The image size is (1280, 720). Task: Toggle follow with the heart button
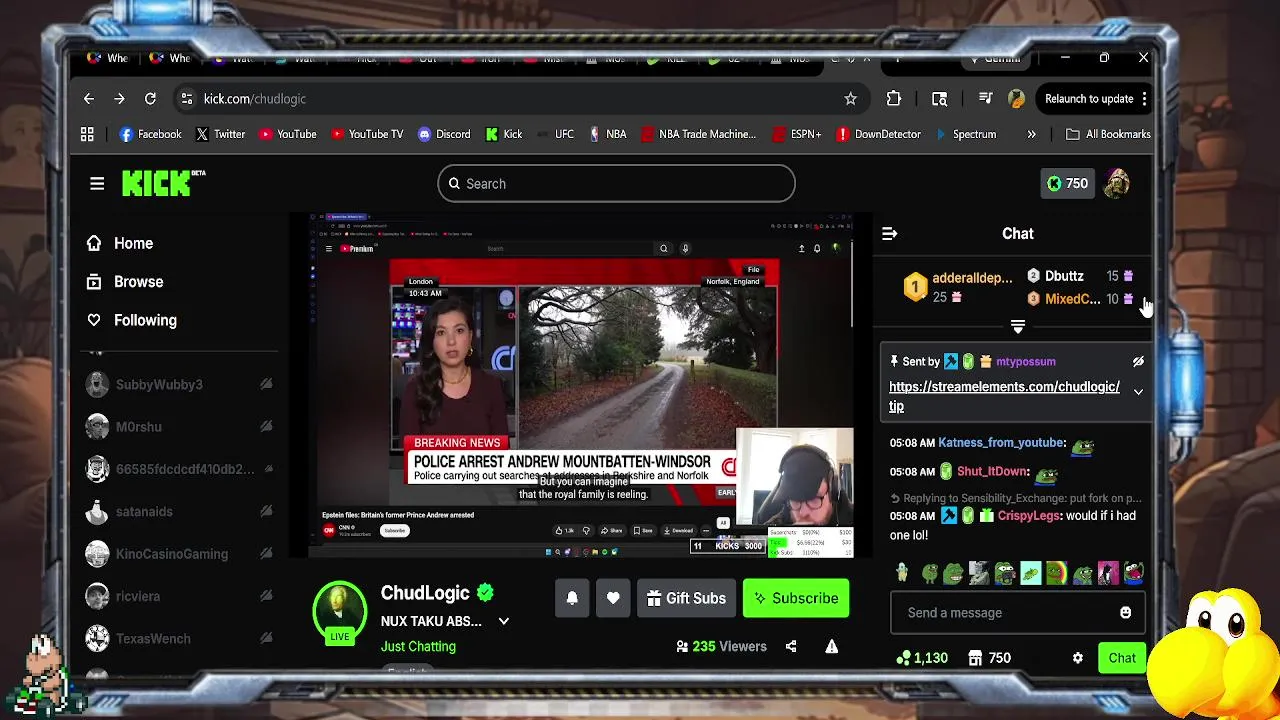613,598
